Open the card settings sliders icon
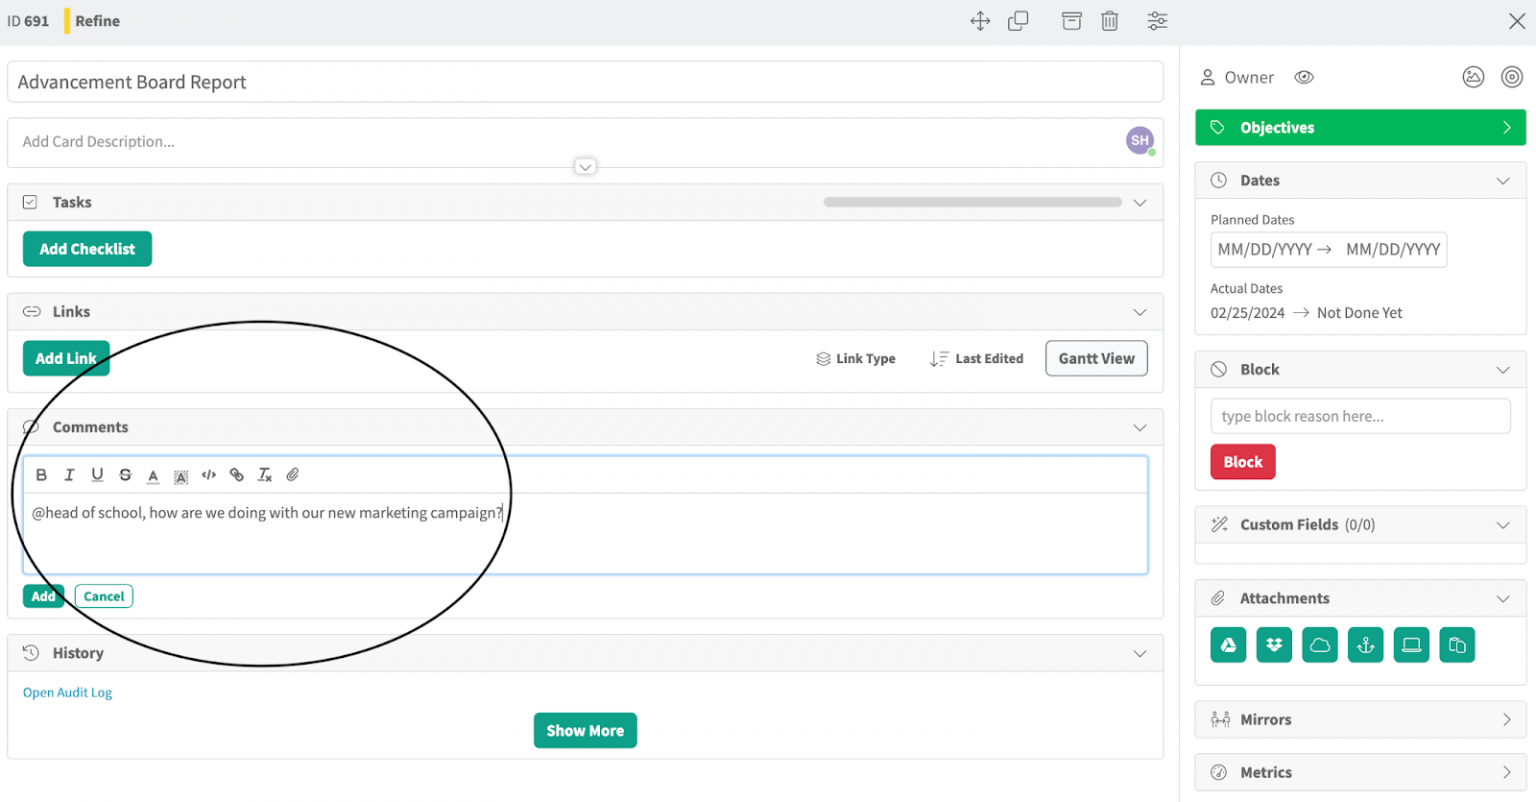The image size is (1536, 802). click(x=1157, y=21)
